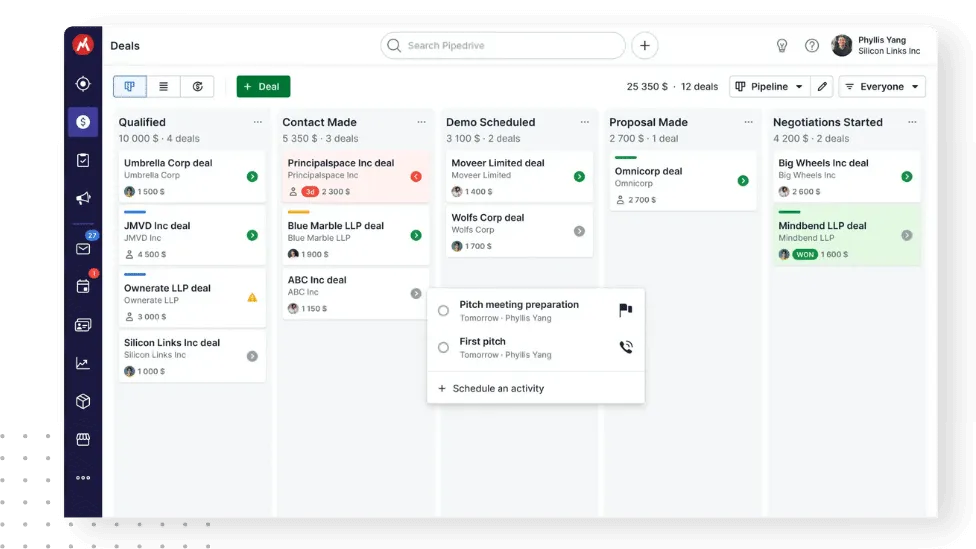Select the Deals dollar icon in sidebar
Image resolution: width=976 pixels, height=549 pixels.
tap(83, 122)
